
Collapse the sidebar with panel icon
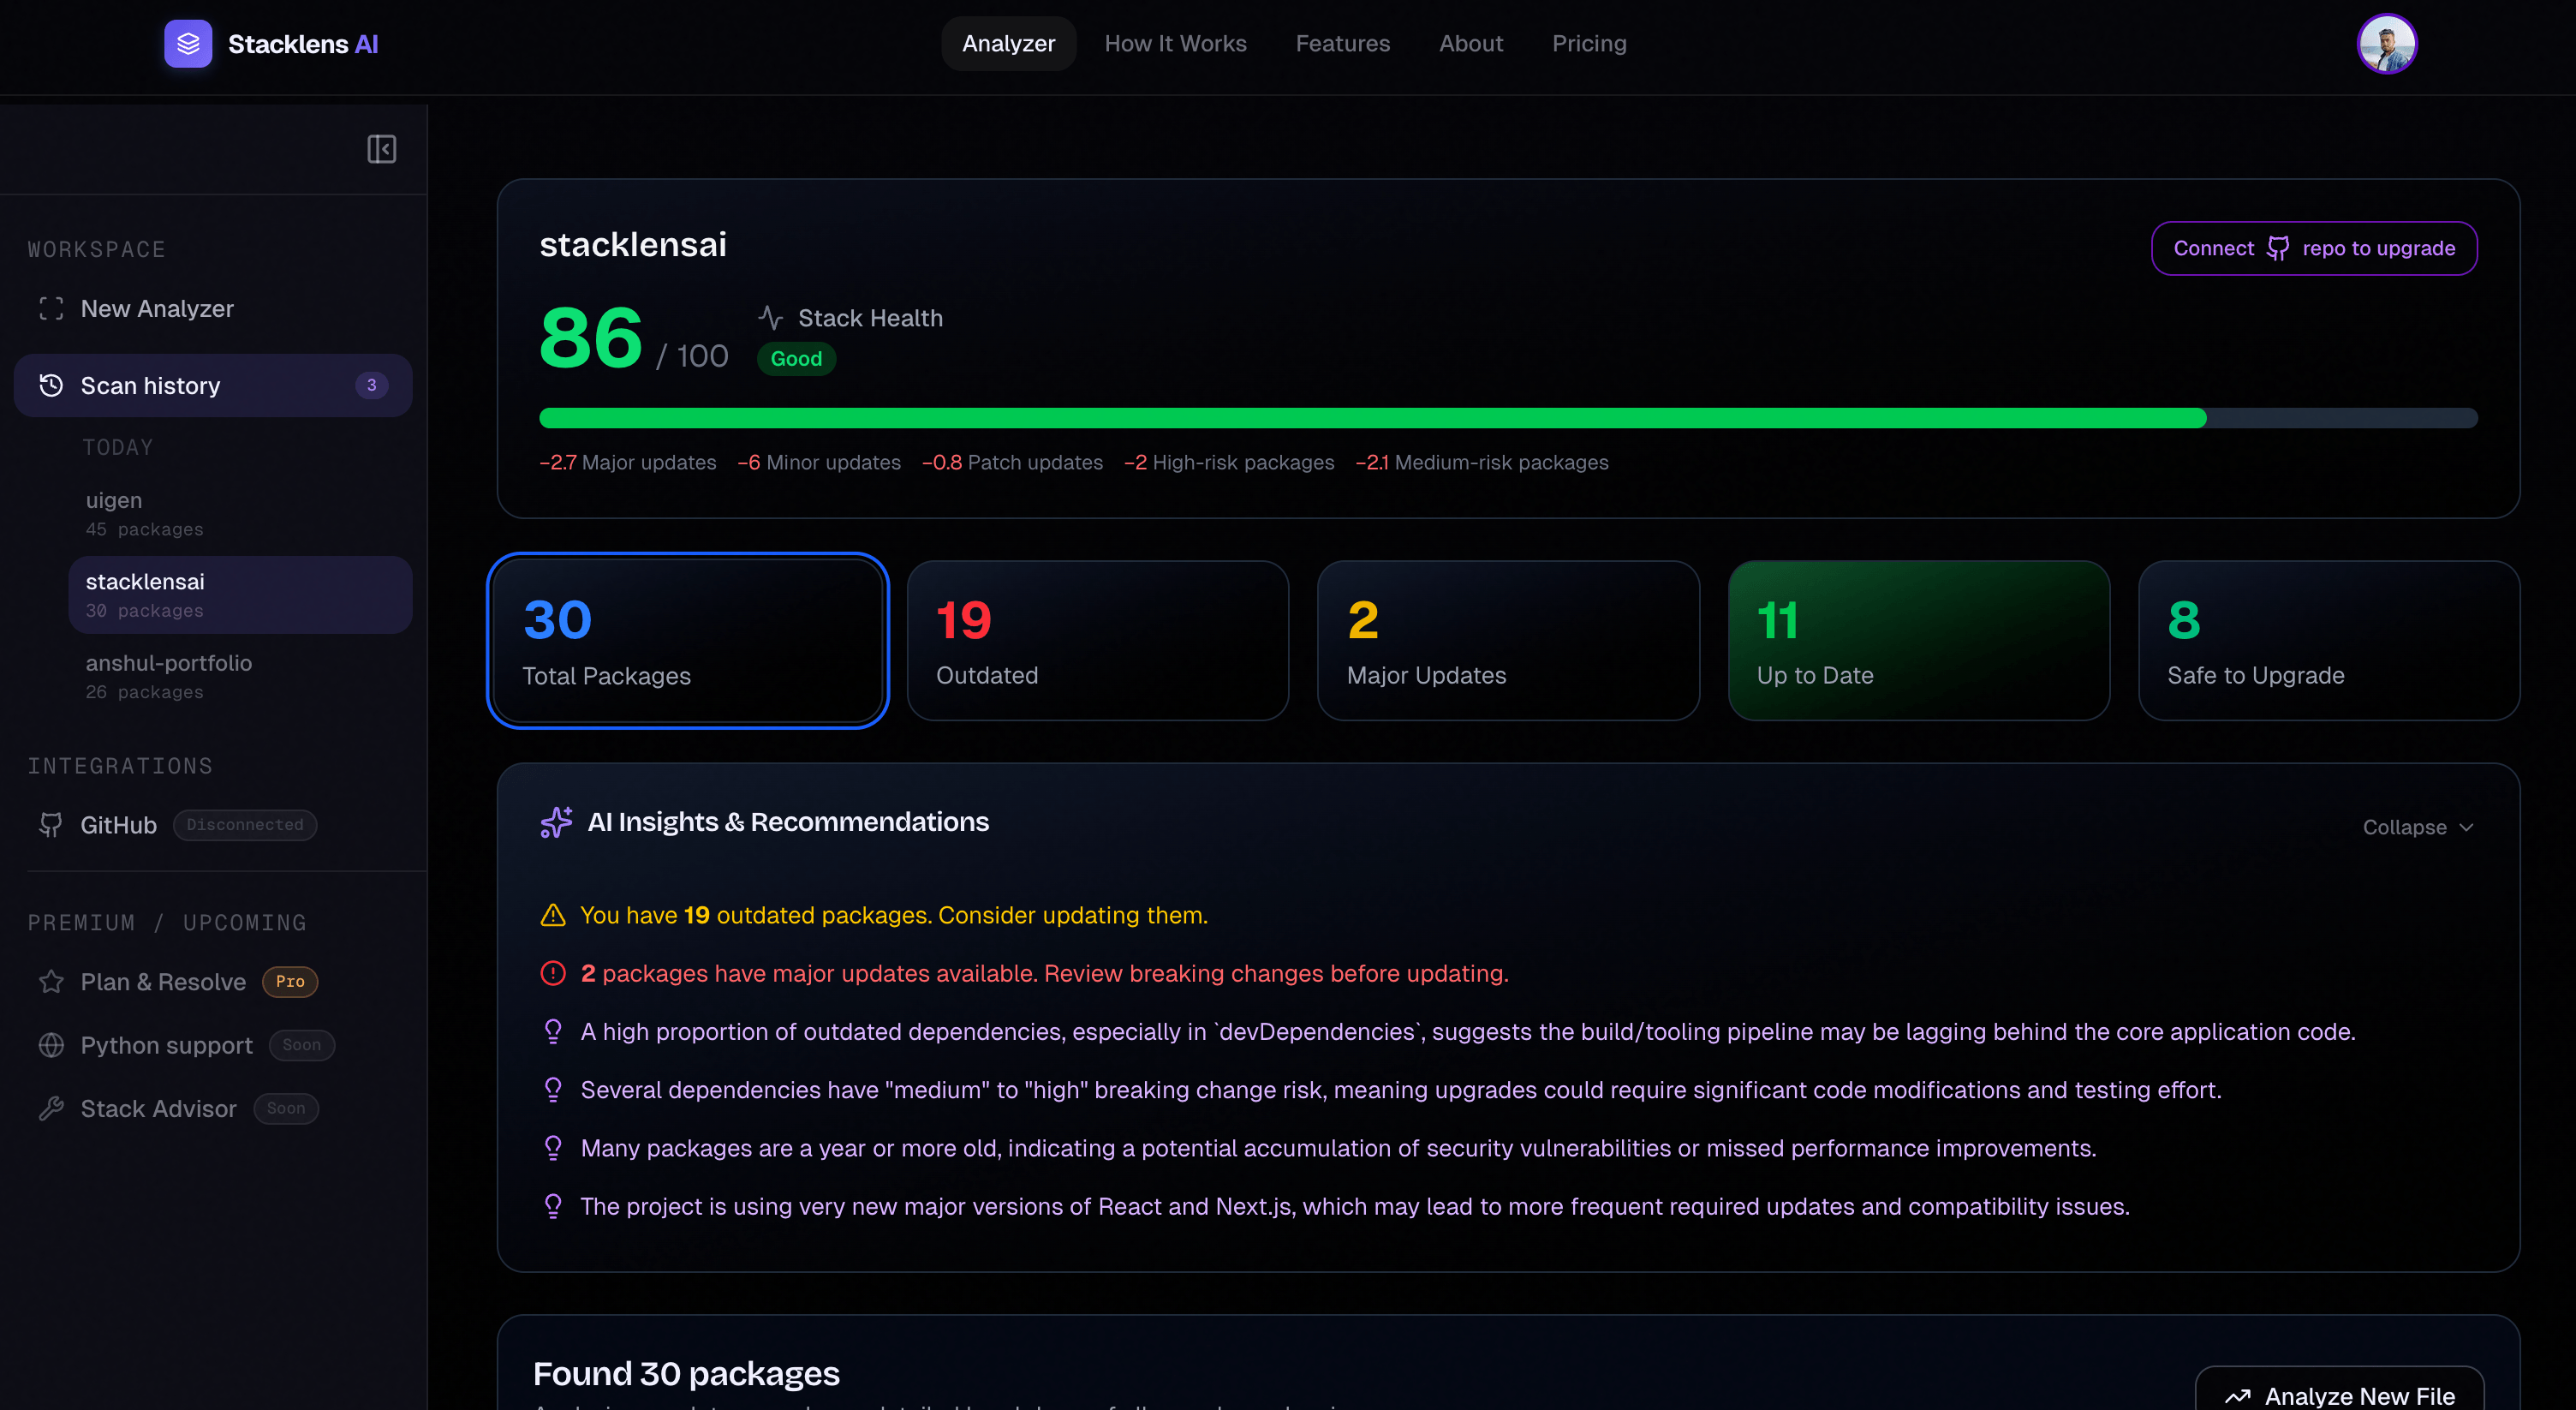pyautogui.click(x=381, y=149)
